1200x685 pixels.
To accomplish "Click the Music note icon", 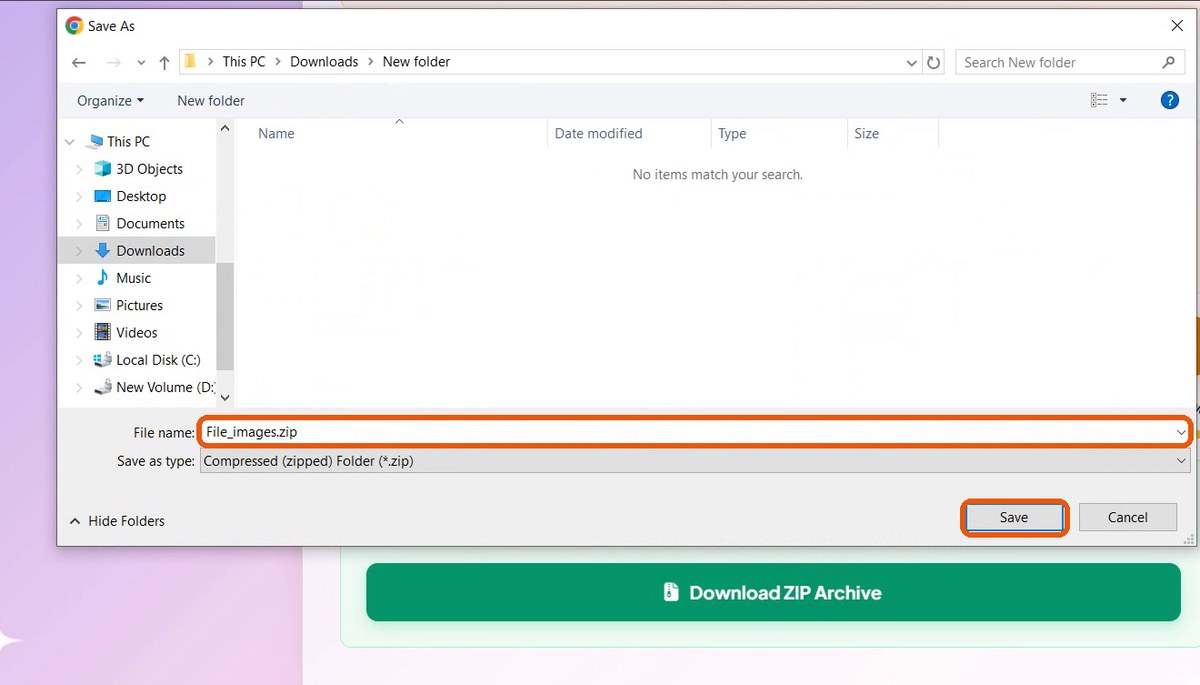I will (x=102, y=277).
